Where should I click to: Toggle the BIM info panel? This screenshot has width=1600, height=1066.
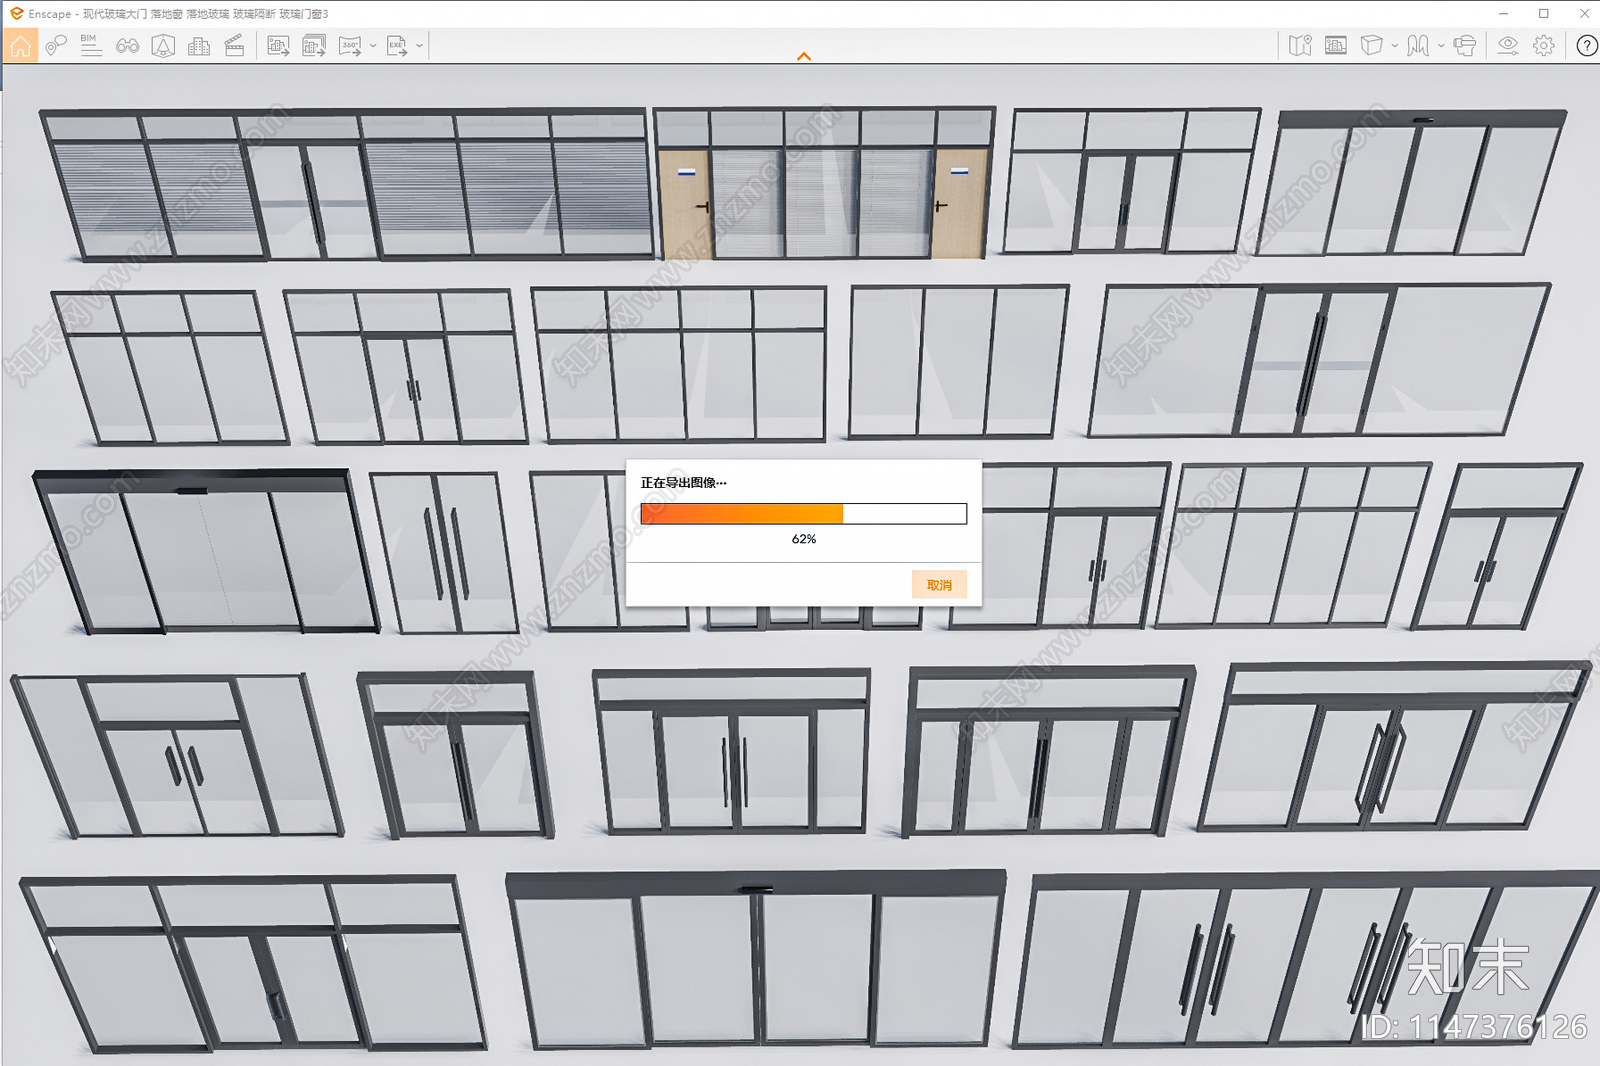[91, 46]
